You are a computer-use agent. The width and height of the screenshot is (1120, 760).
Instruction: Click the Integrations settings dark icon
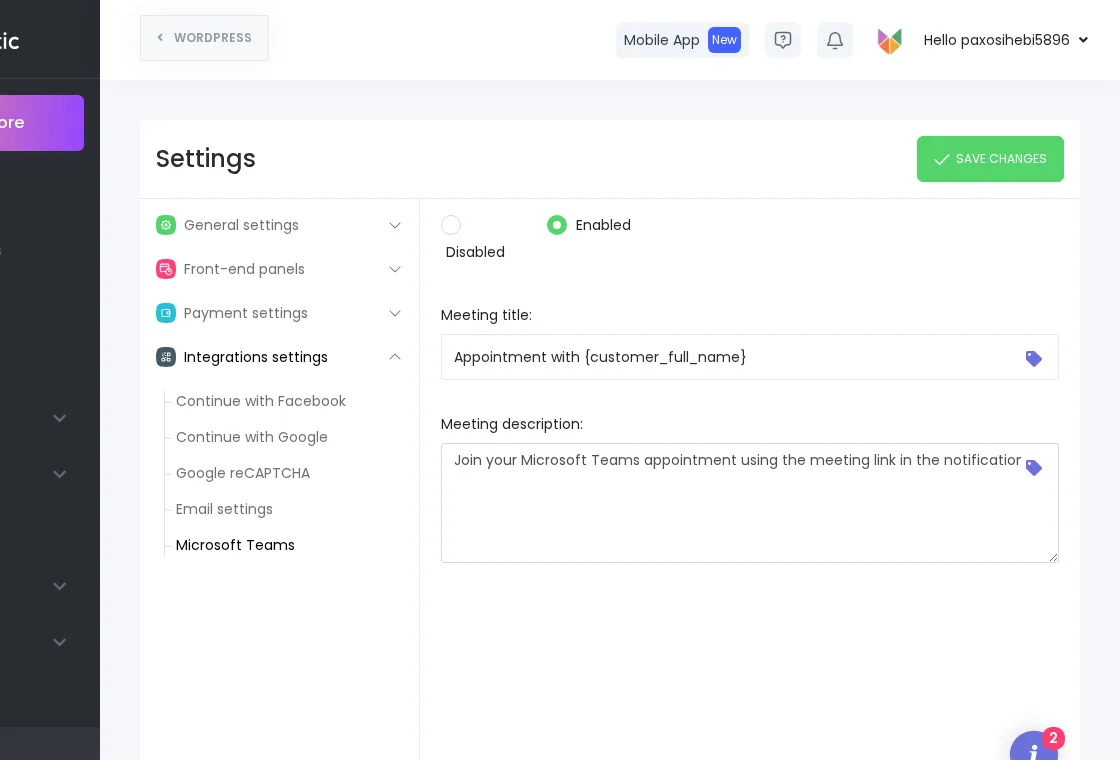[166, 357]
